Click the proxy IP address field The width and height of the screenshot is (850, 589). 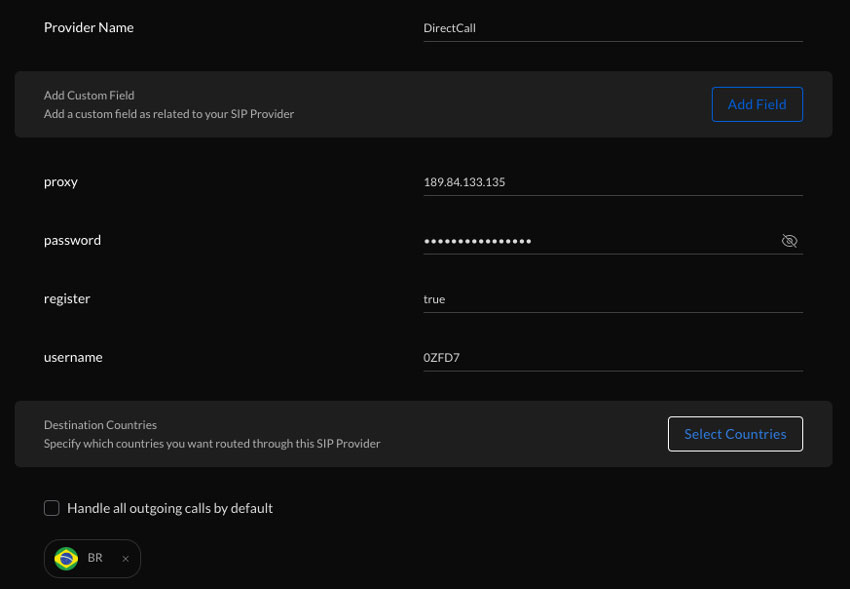(613, 182)
